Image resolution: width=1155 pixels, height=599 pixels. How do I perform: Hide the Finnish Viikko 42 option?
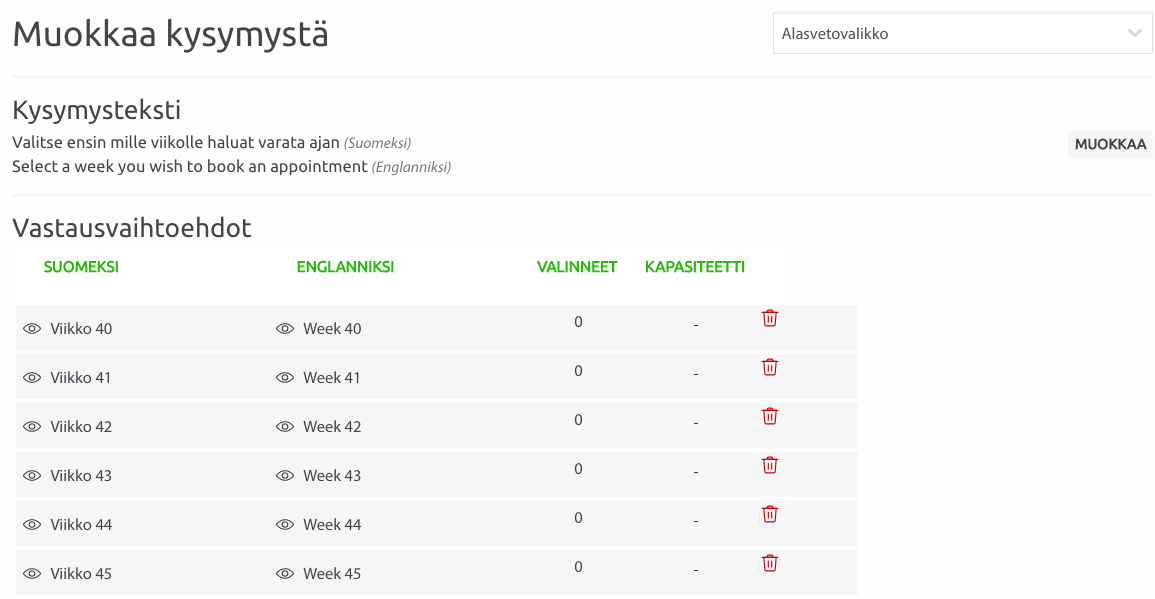coord(32,427)
